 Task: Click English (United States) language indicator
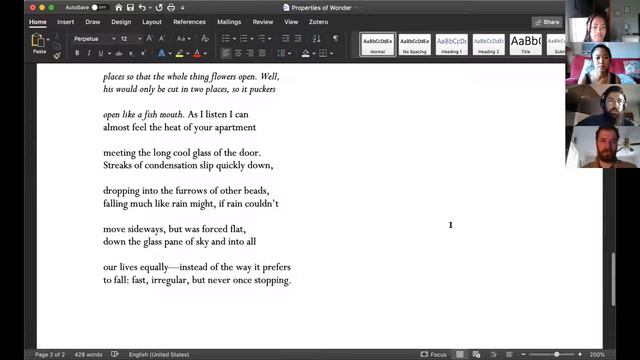(x=159, y=354)
